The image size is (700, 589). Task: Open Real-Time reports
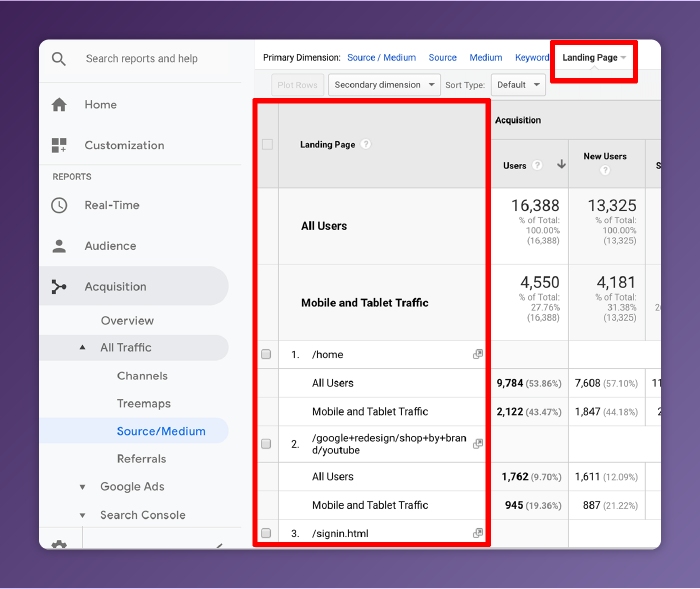[112, 205]
